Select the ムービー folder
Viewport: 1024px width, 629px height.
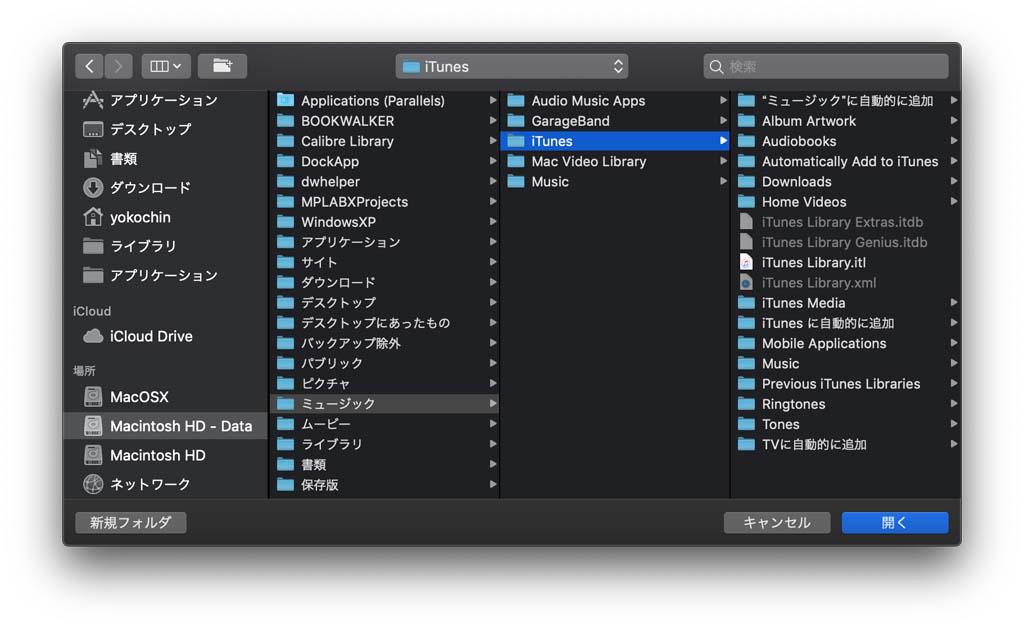tap(385, 424)
